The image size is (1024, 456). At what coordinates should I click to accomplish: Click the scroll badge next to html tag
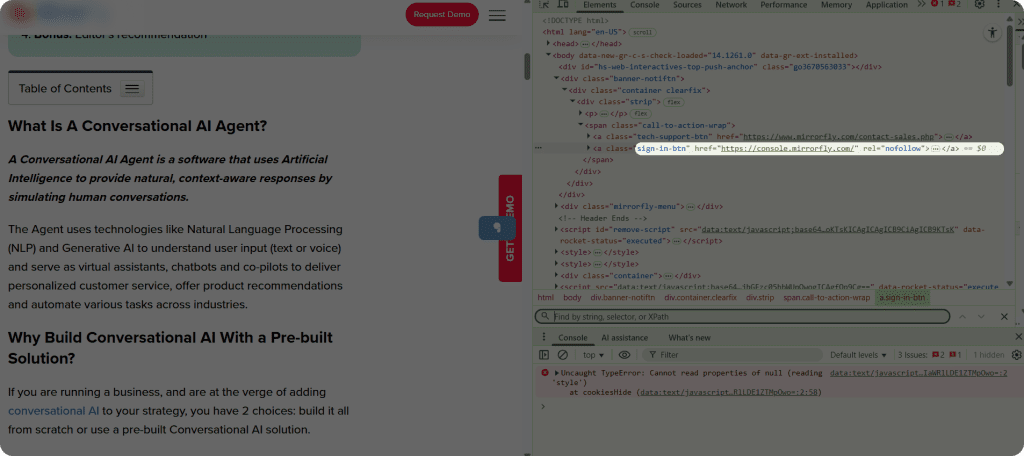643,32
